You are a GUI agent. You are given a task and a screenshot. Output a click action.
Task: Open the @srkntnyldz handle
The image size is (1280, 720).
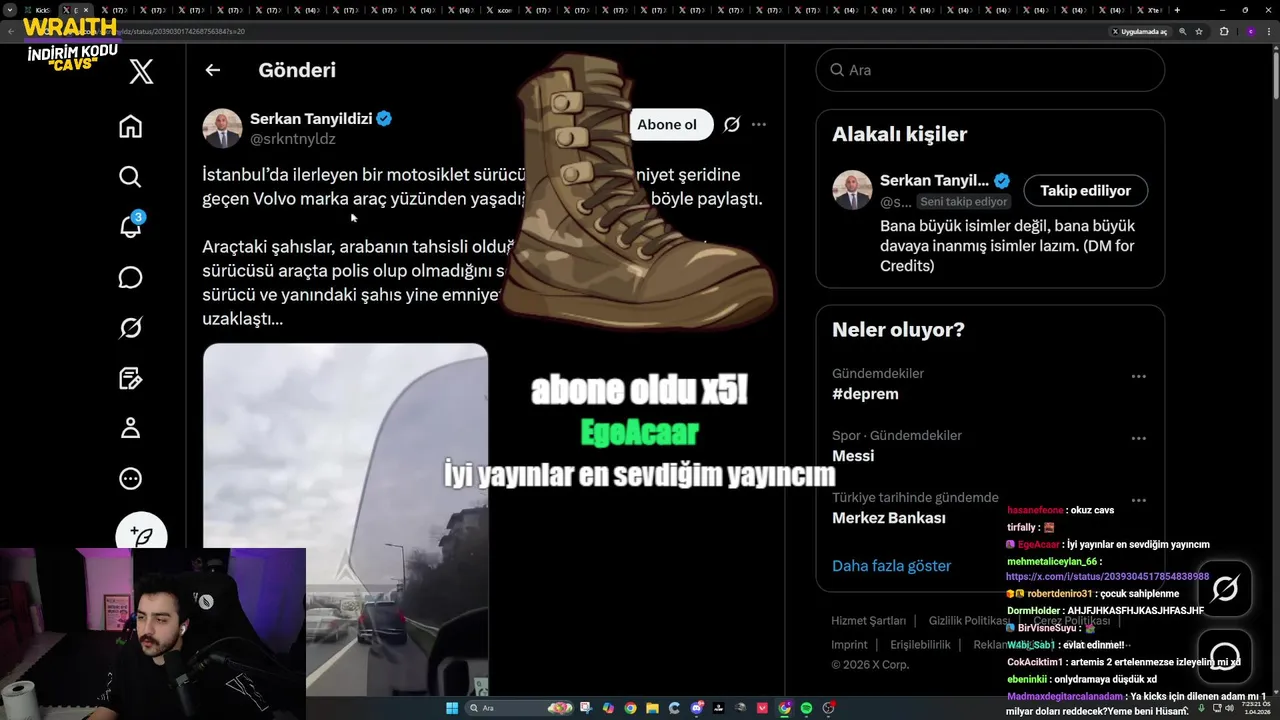click(292, 139)
